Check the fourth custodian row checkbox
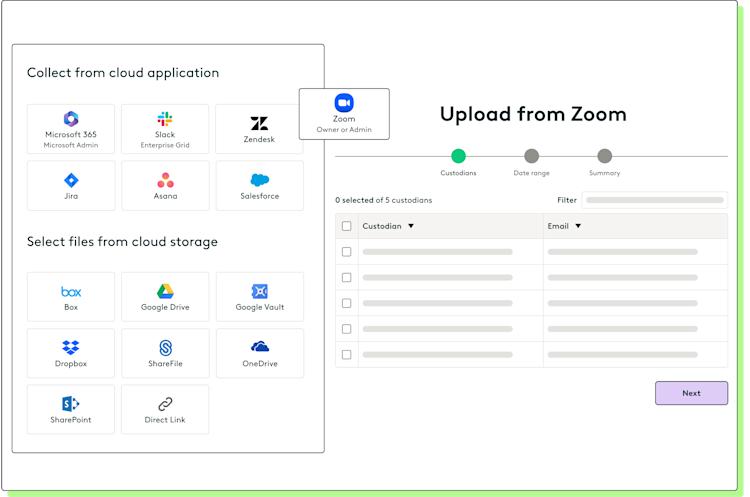 point(347,329)
